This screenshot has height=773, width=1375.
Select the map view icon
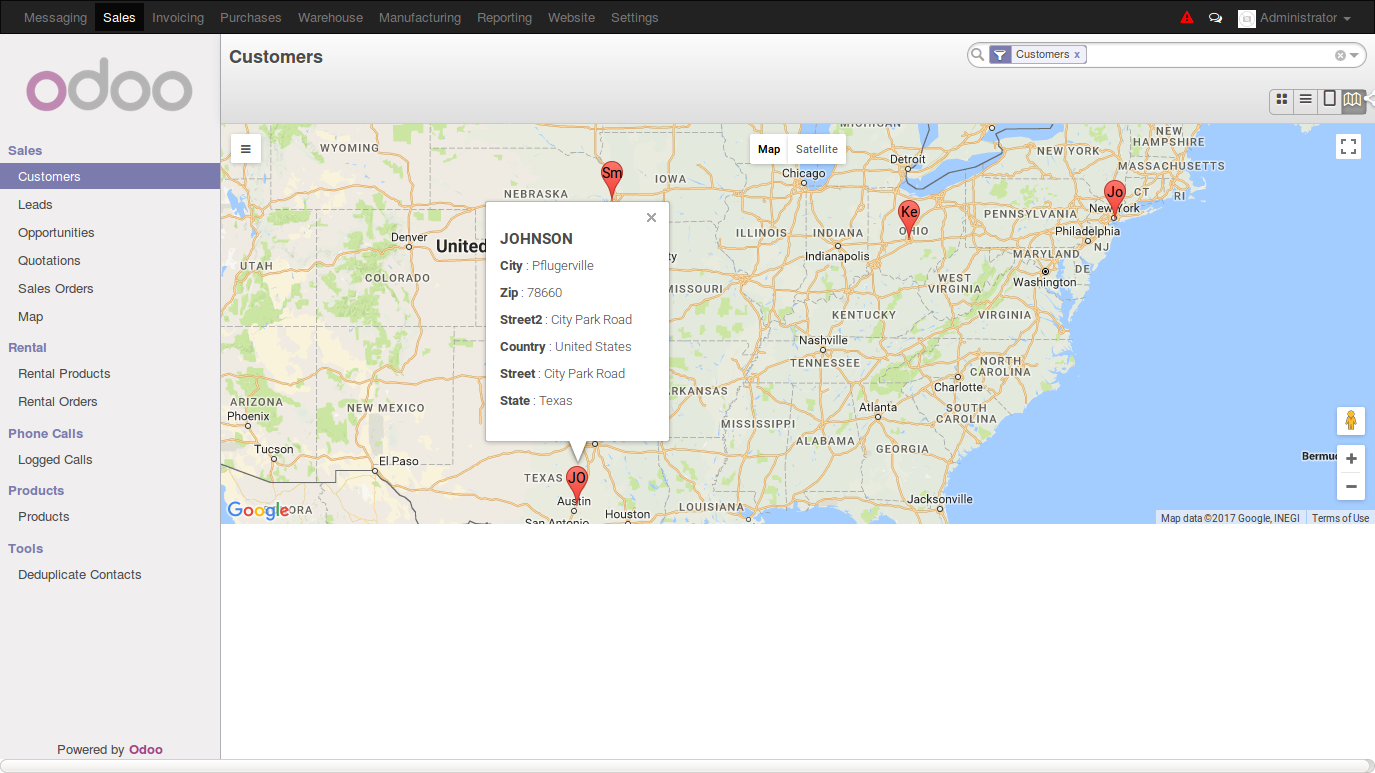(1353, 100)
